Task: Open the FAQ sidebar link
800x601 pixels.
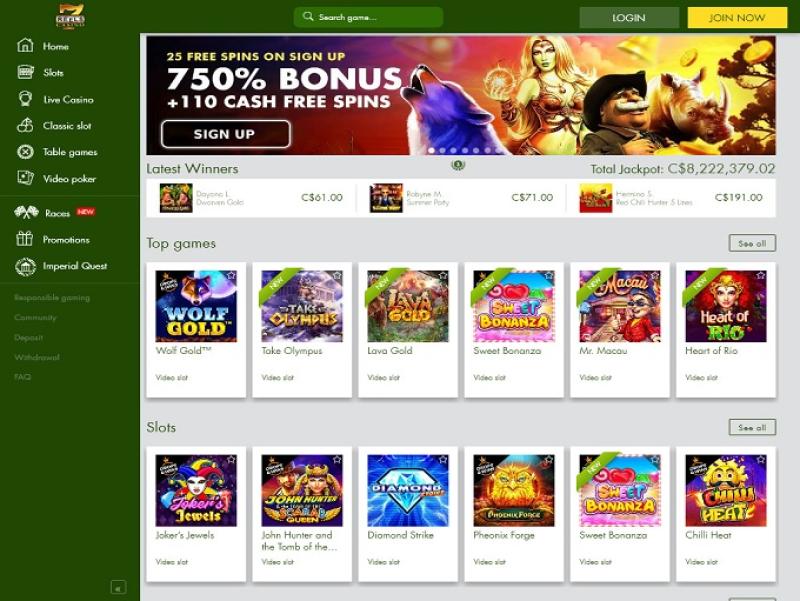Action: tap(22, 377)
